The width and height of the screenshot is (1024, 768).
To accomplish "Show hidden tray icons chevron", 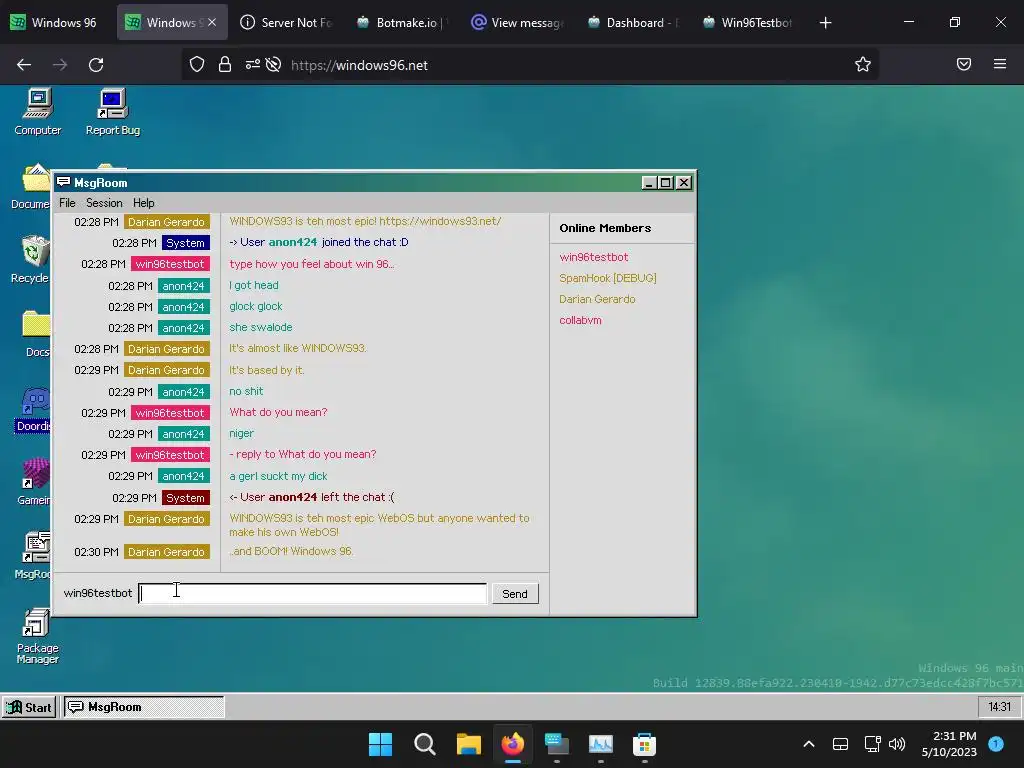I will (x=808, y=744).
